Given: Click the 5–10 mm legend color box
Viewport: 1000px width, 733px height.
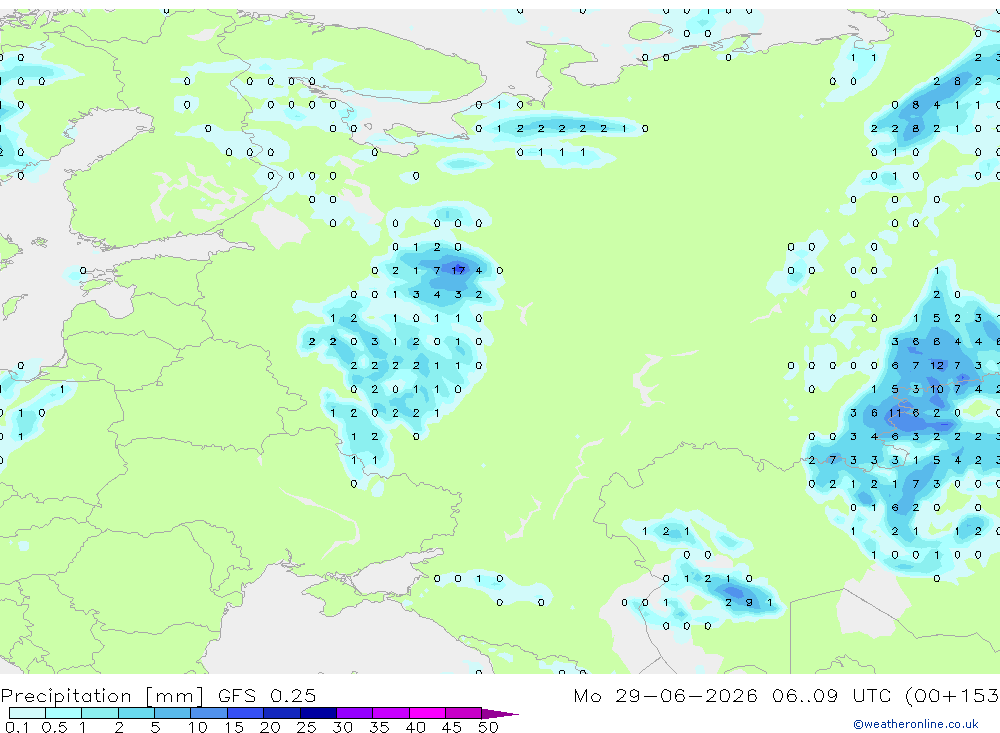Looking at the screenshot, I should click(173, 713).
